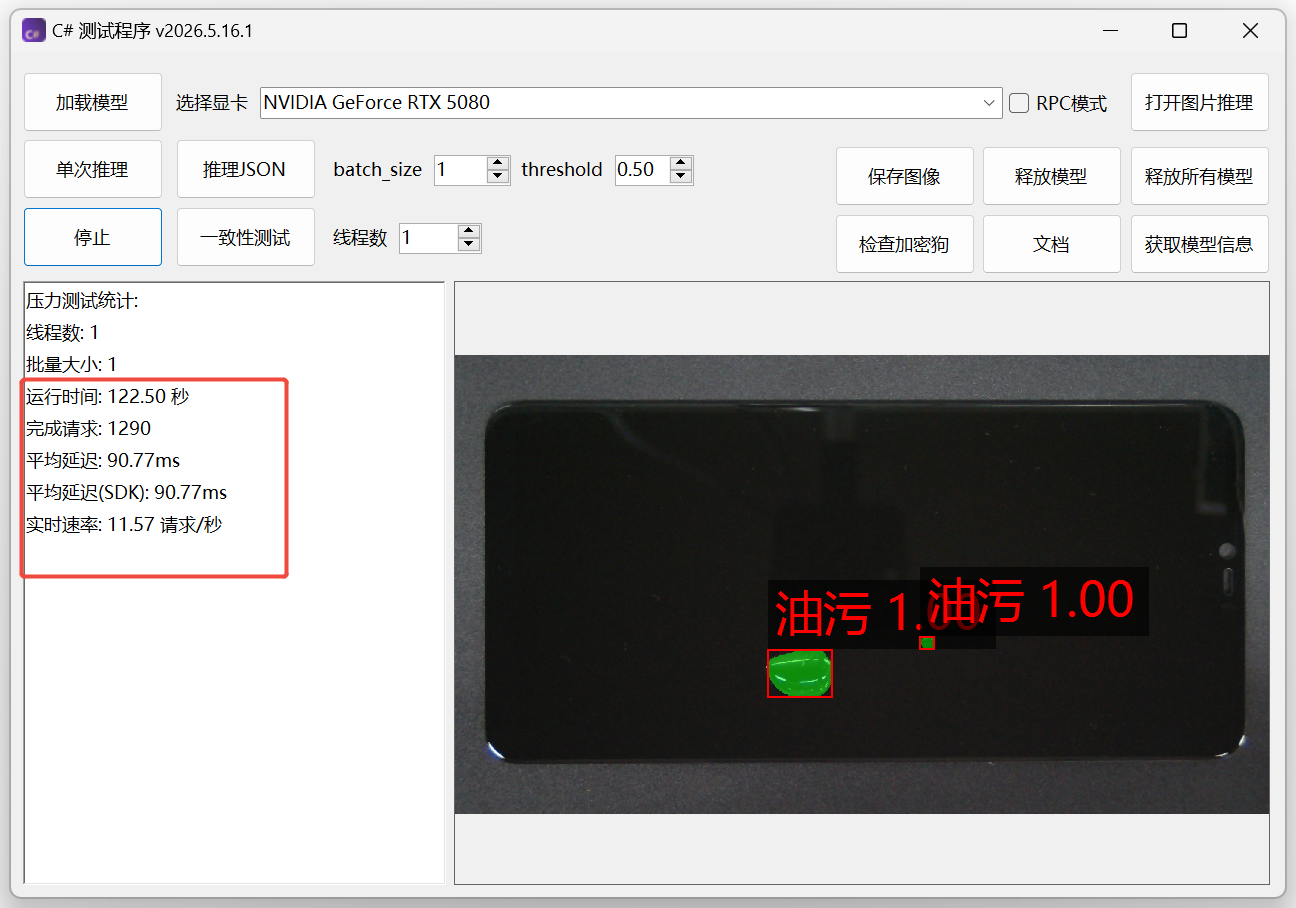Stop the stress test with 停止

pyautogui.click(x=92, y=237)
